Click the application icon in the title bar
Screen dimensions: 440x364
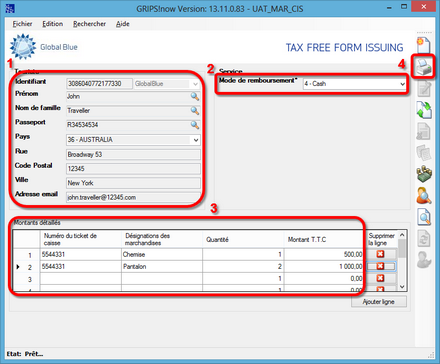[10, 8]
